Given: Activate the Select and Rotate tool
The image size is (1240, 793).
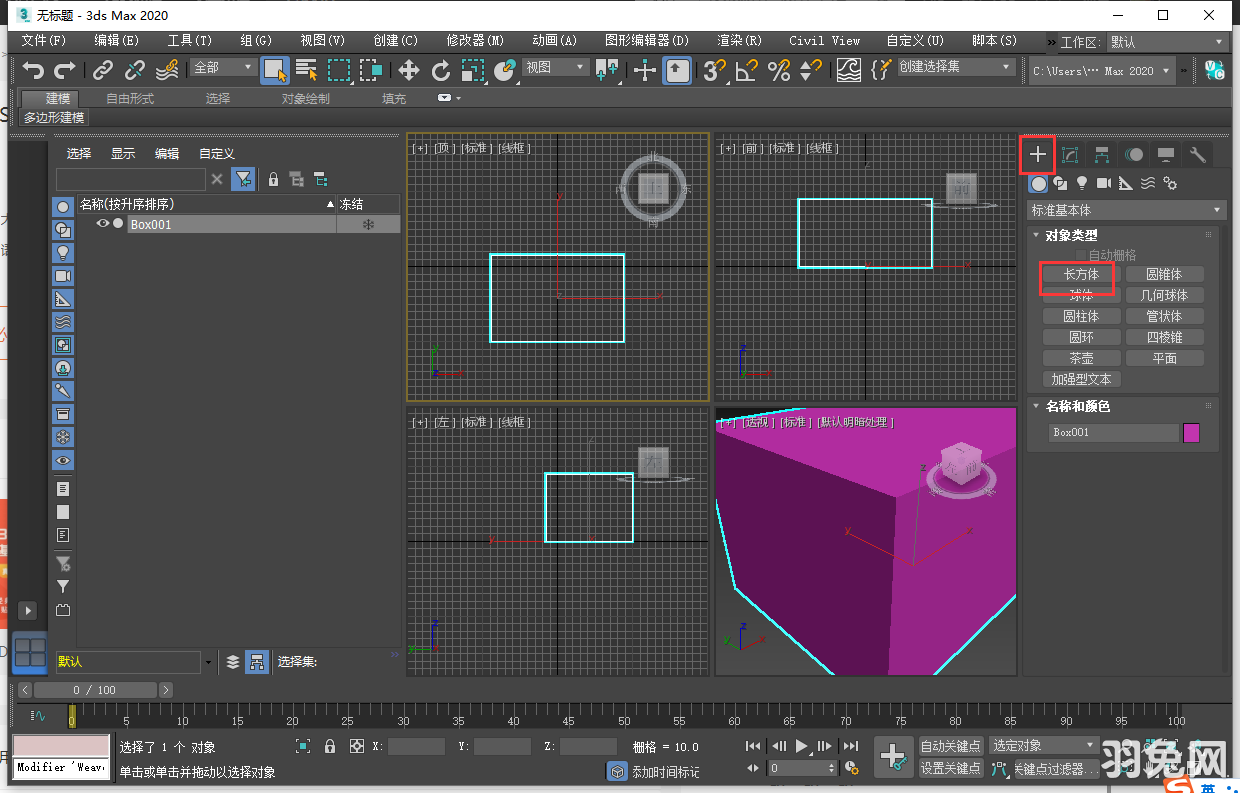Looking at the screenshot, I should [x=440, y=70].
